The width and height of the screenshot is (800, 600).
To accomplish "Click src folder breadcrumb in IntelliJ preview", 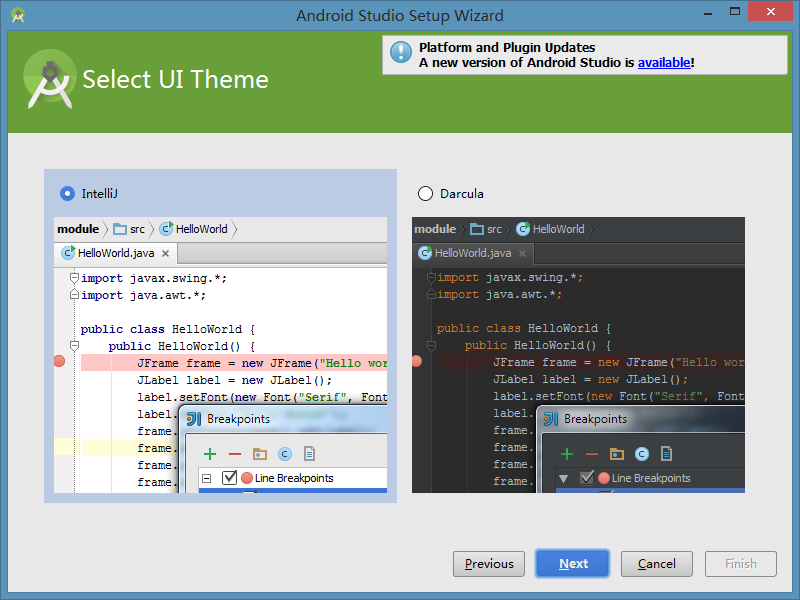I will [129, 229].
